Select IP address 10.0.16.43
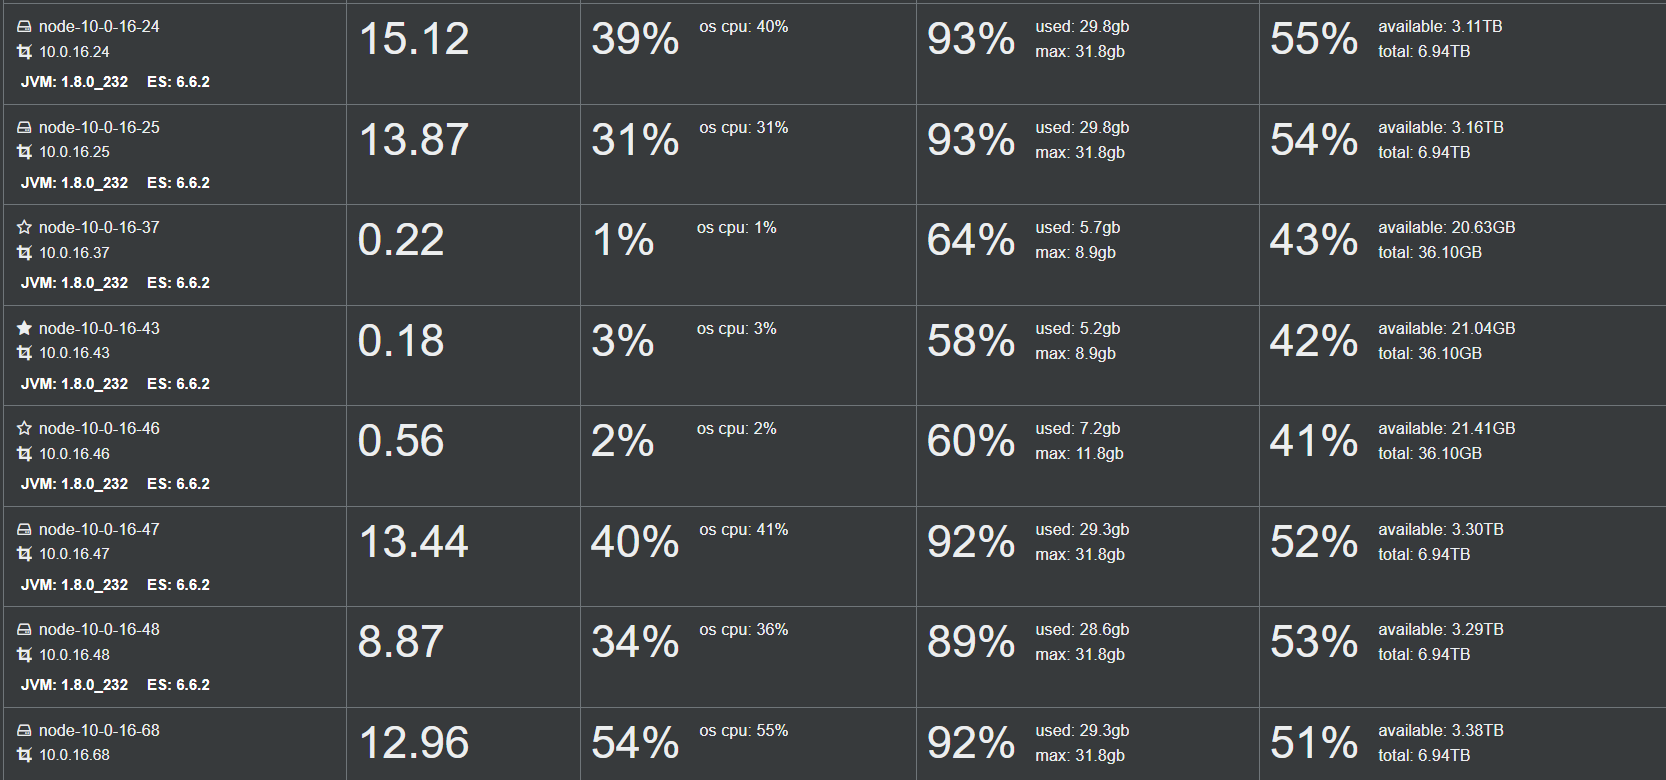Image resolution: width=1666 pixels, height=780 pixels. 74,353
